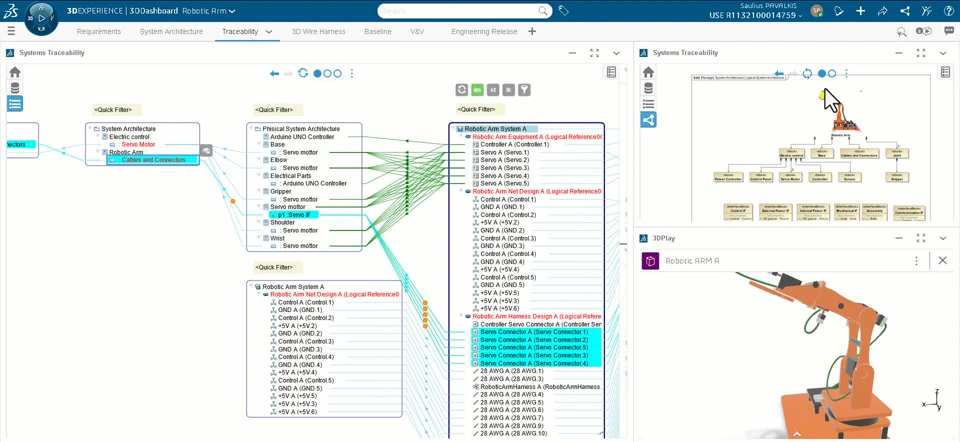Open the chat bubble icon

click(x=948, y=31)
